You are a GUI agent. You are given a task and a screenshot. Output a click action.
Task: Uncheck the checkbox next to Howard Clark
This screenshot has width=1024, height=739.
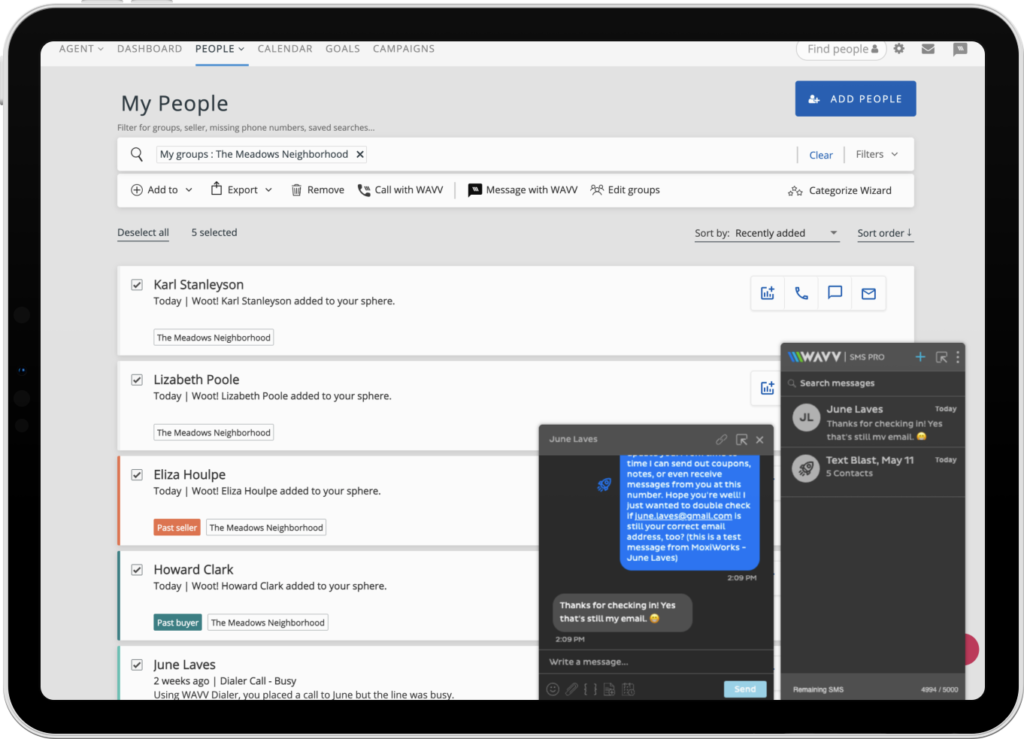pyautogui.click(x=137, y=569)
